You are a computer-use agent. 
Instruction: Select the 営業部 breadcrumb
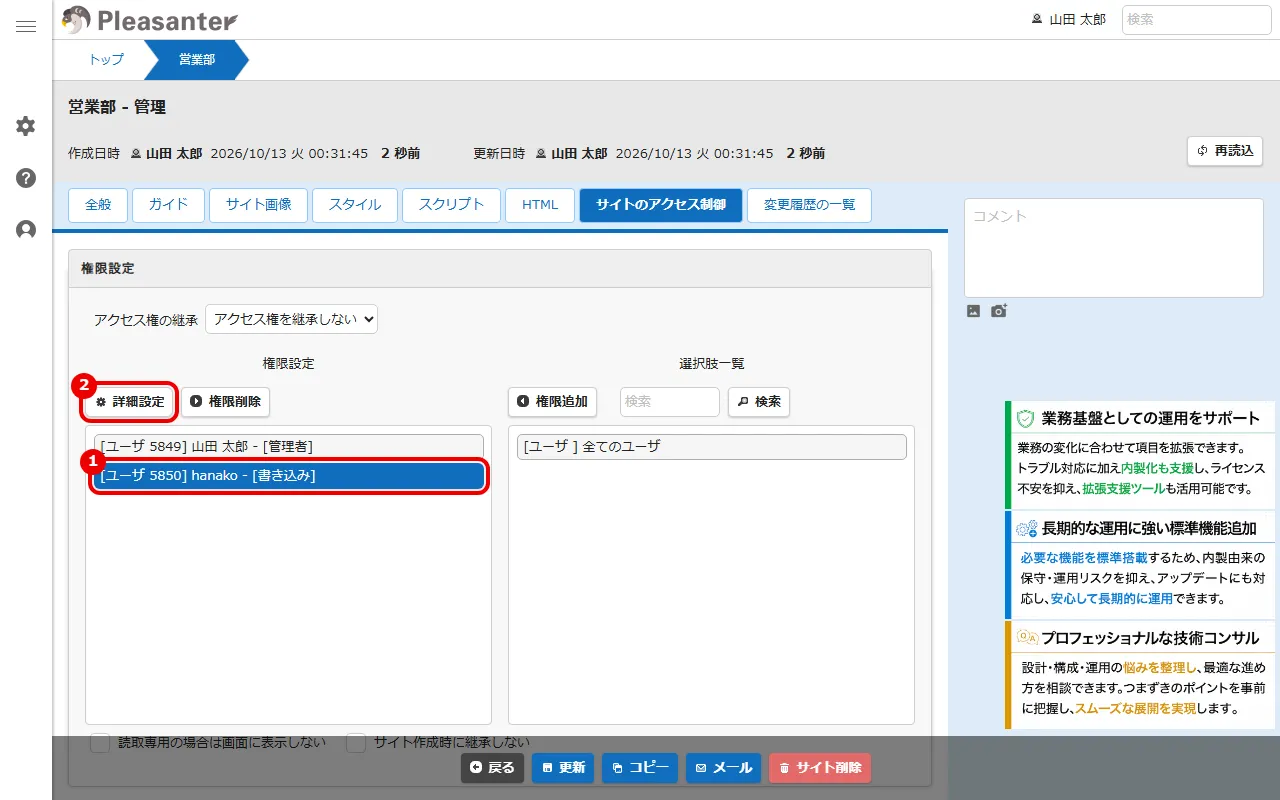click(x=196, y=60)
